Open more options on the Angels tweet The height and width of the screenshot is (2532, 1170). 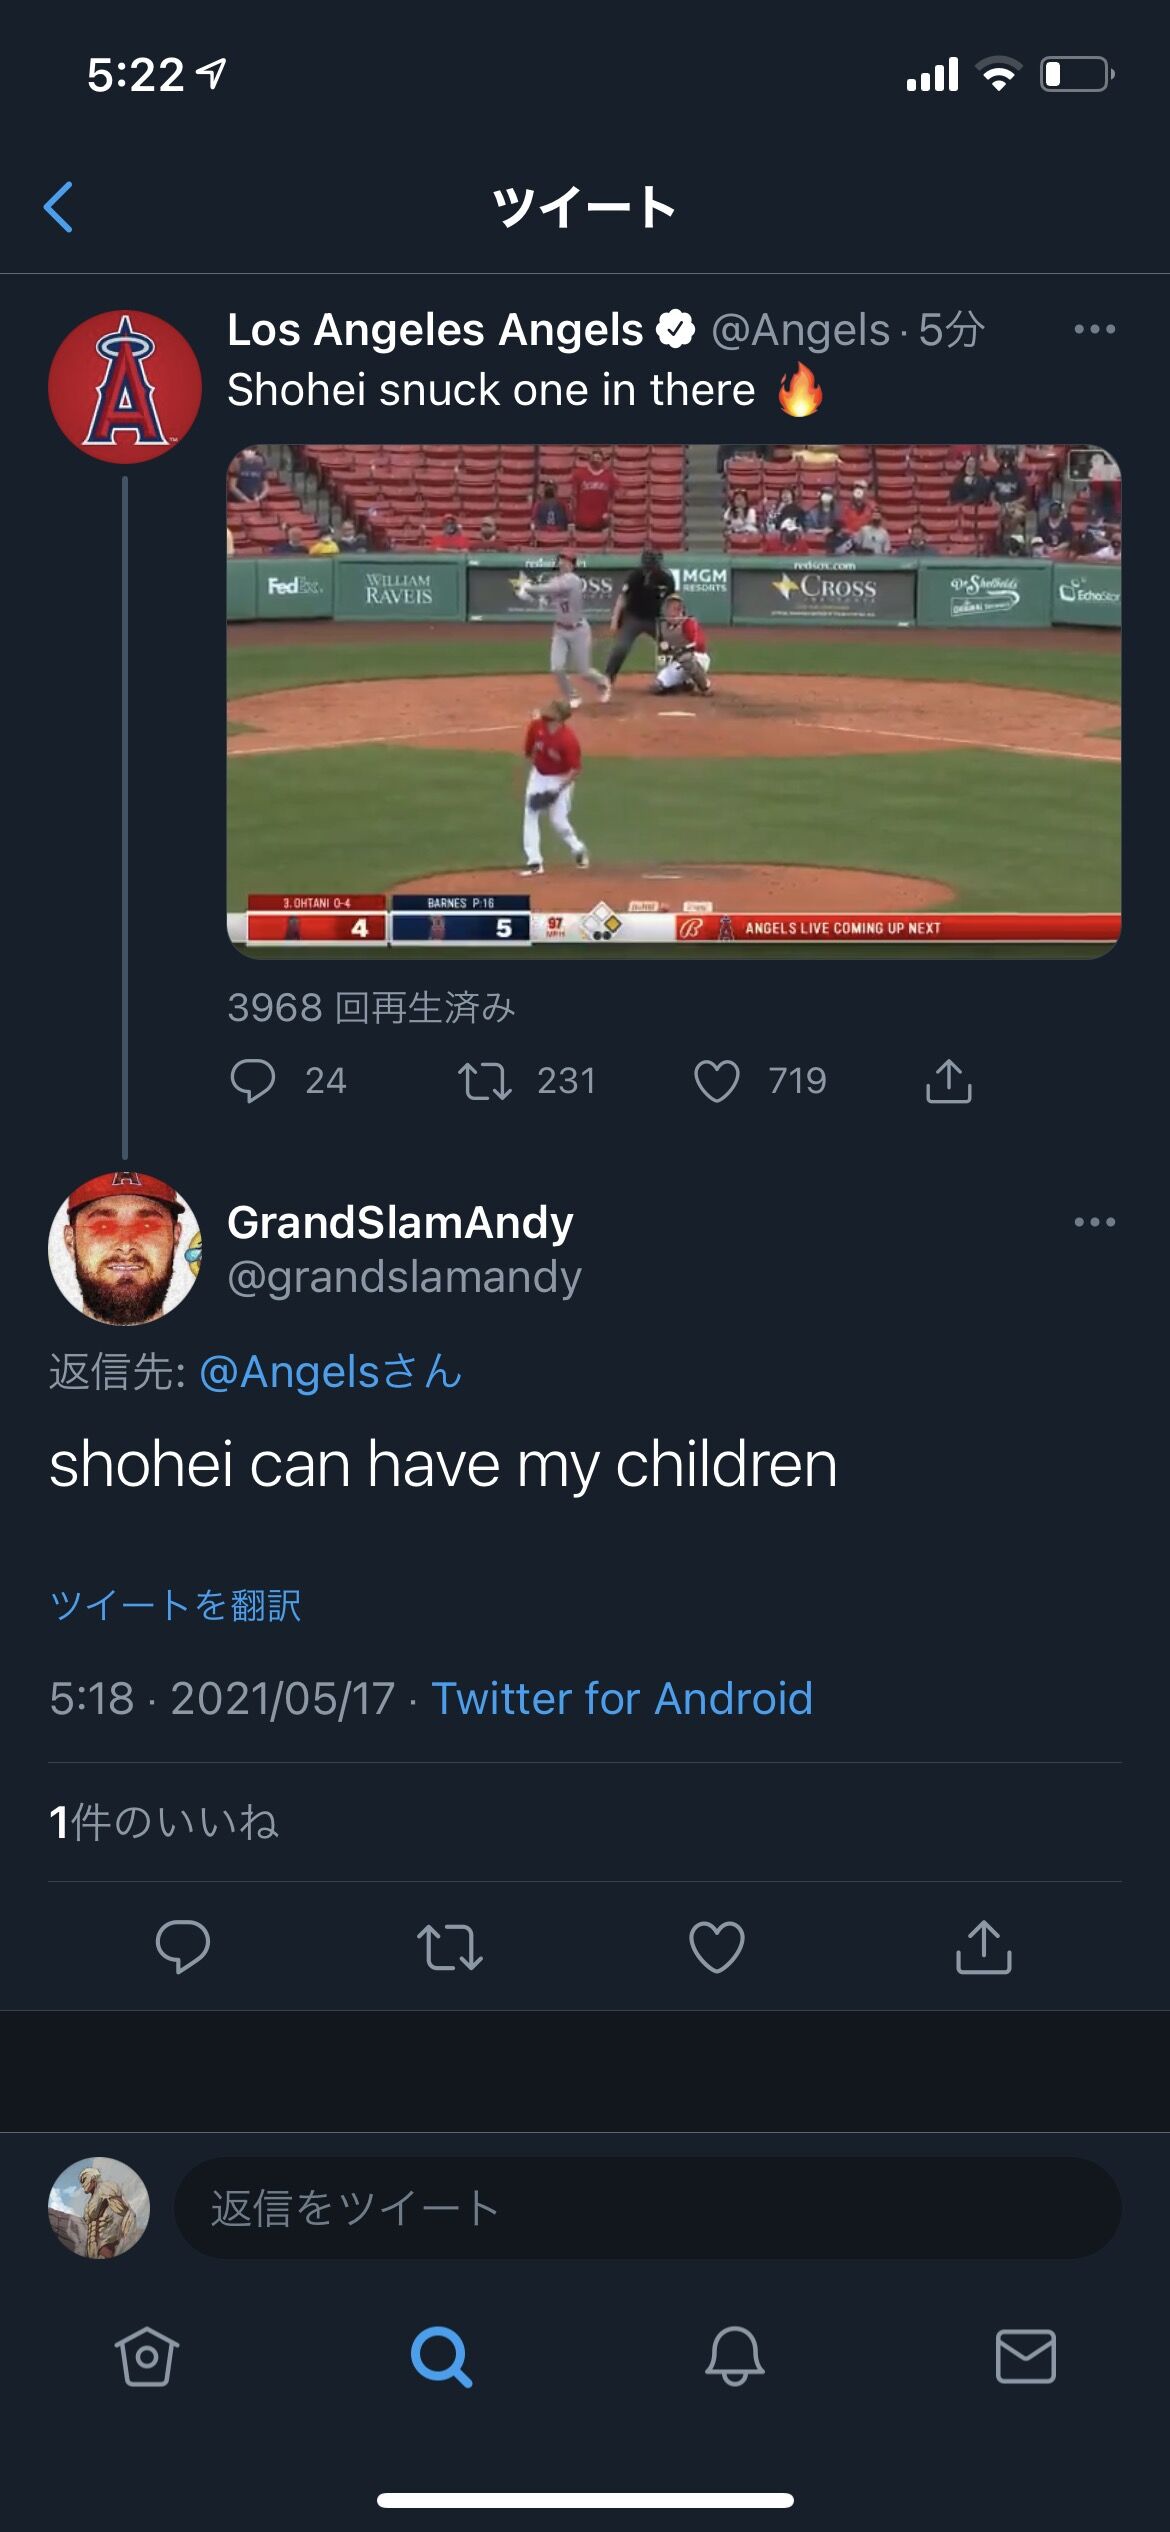click(1094, 329)
